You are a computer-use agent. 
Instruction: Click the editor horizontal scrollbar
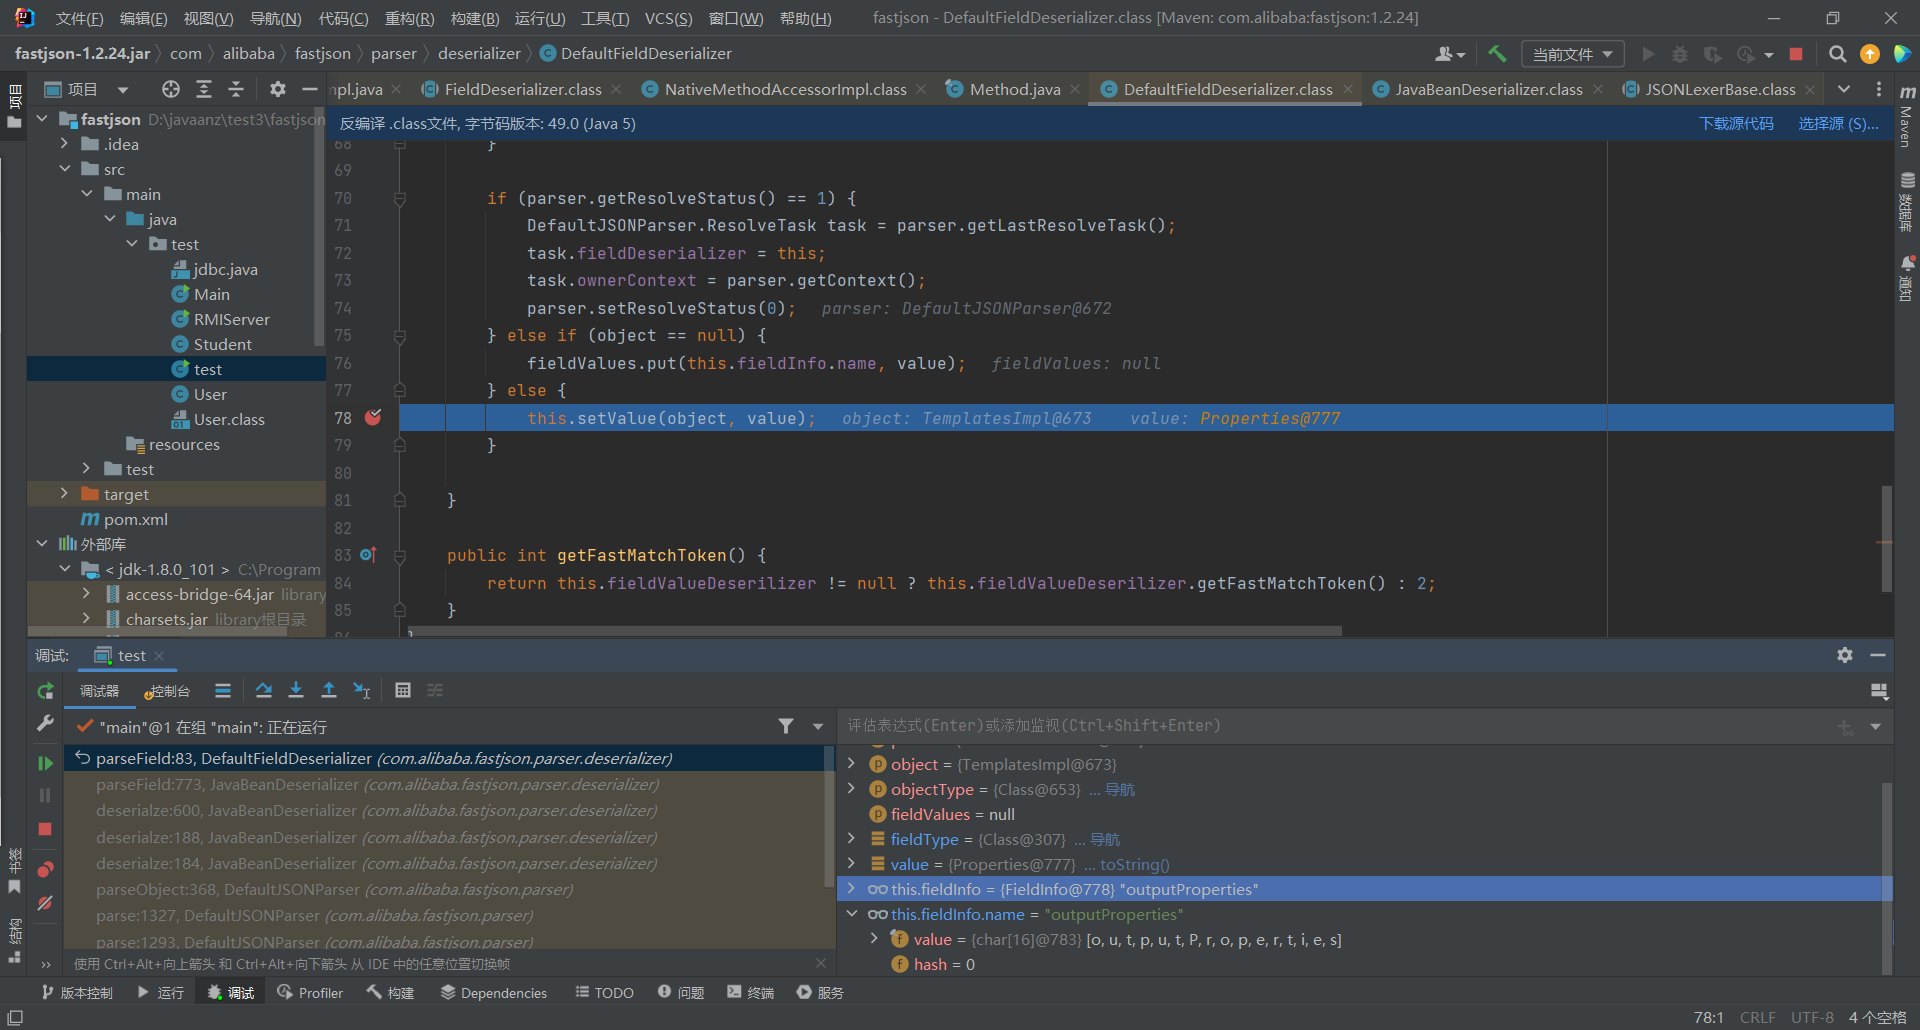click(x=874, y=631)
